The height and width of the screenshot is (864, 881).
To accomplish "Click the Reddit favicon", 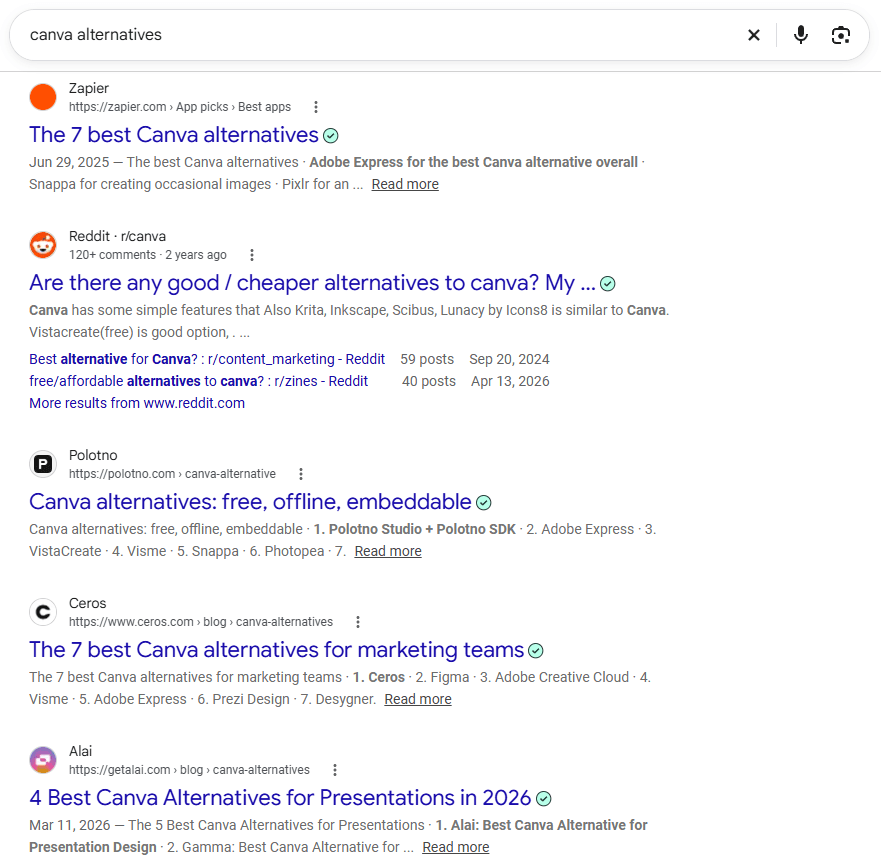I will pyautogui.click(x=43, y=245).
